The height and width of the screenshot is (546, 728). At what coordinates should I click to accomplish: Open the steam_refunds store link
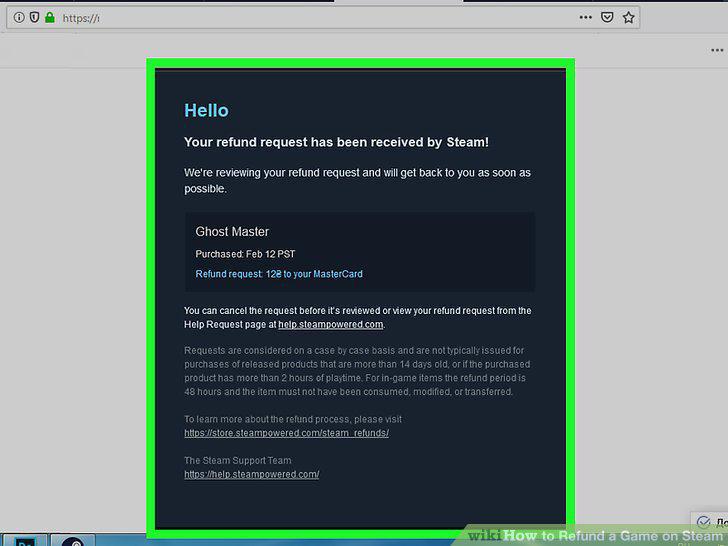point(286,433)
